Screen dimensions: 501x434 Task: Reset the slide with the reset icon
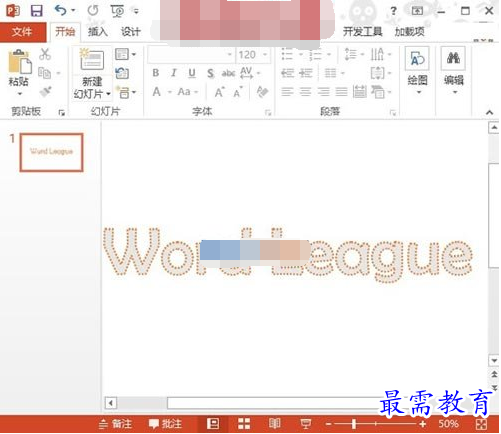[x=122, y=73]
